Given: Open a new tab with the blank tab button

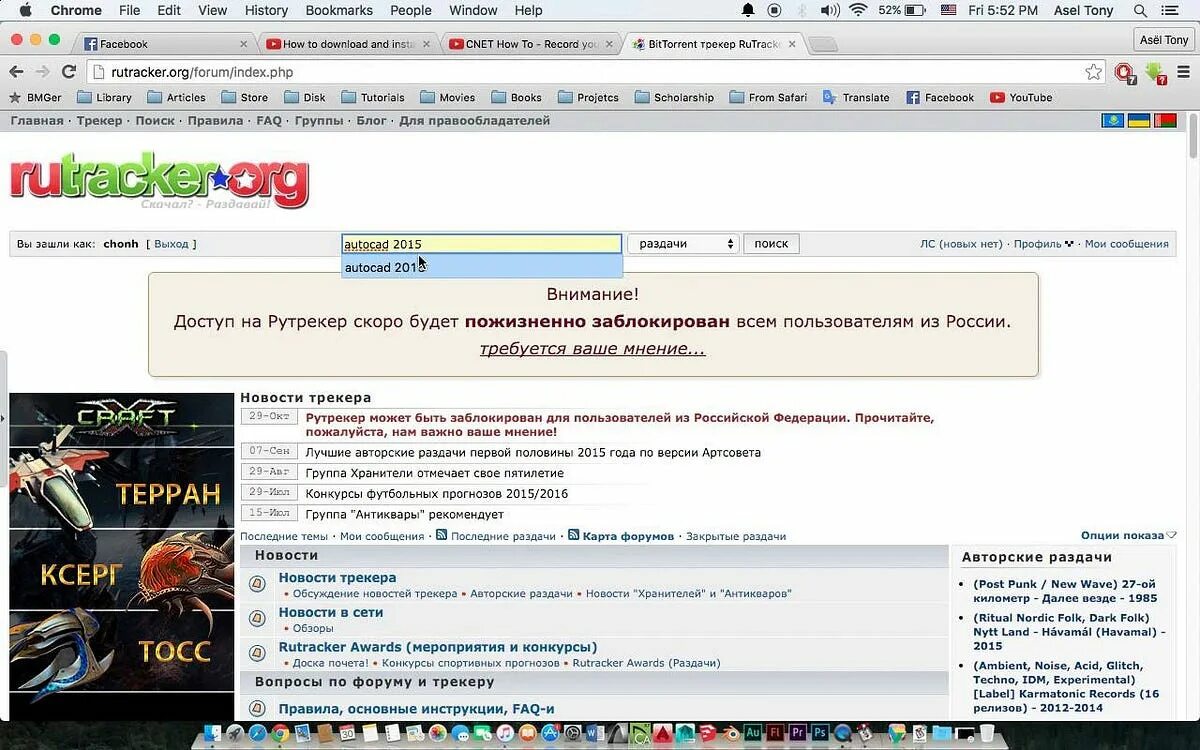Looking at the screenshot, I should pyautogui.click(x=822, y=44).
